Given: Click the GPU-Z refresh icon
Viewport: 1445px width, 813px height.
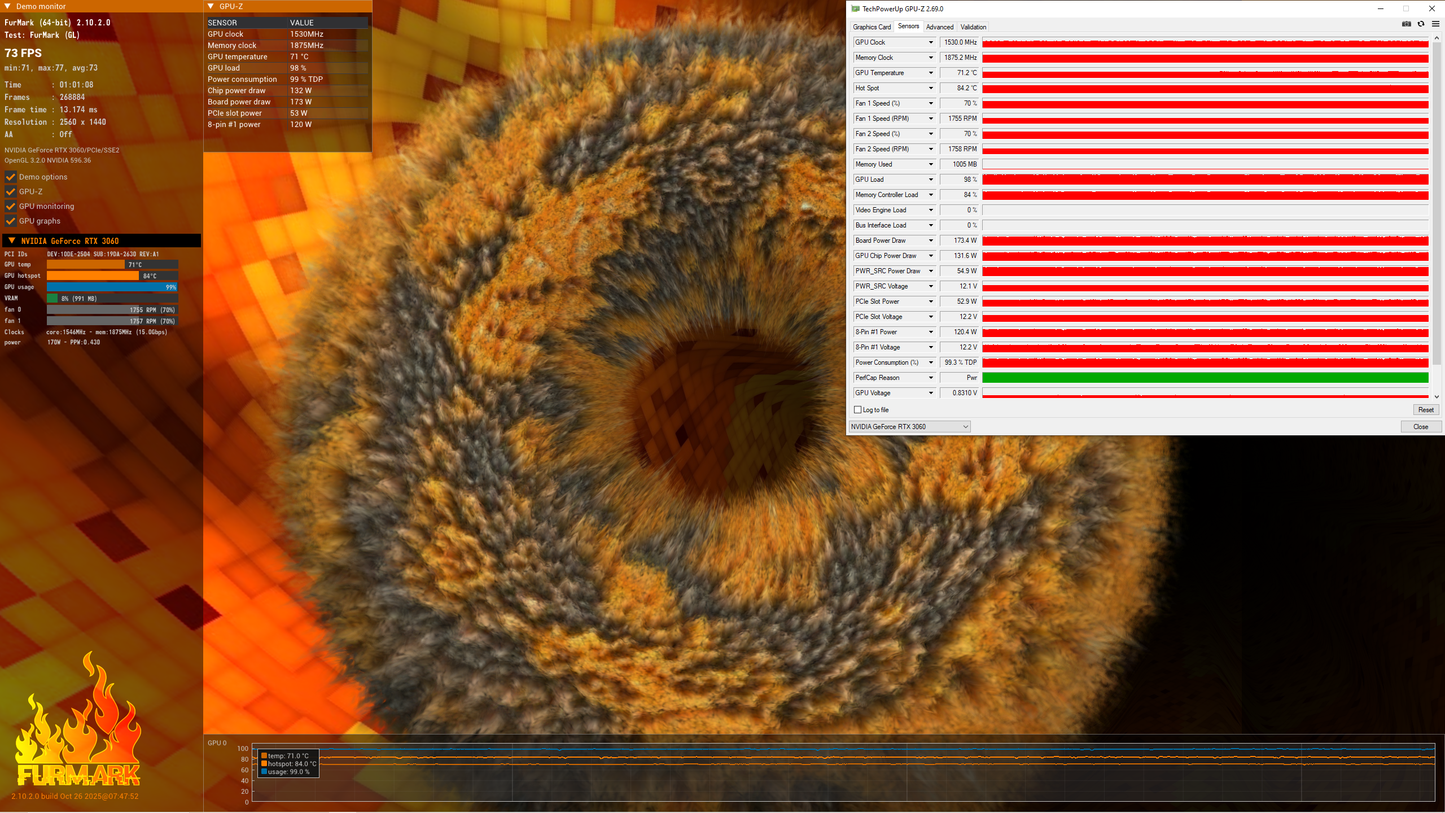Looking at the screenshot, I should pyautogui.click(x=1421, y=24).
